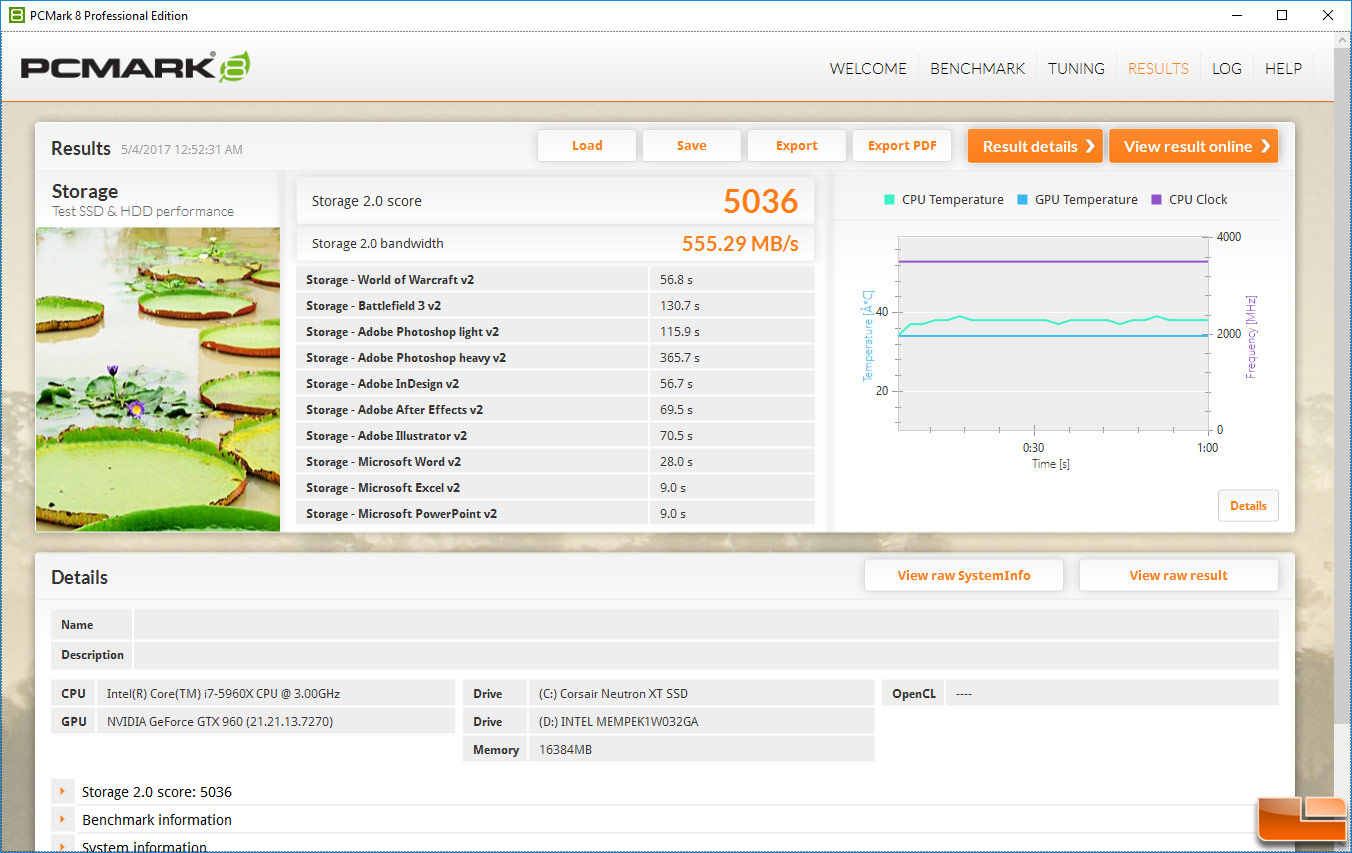The image size is (1352, 853).
Task: Click the GPU Temperature legend swatch
Action: (x=1022, y=199)
